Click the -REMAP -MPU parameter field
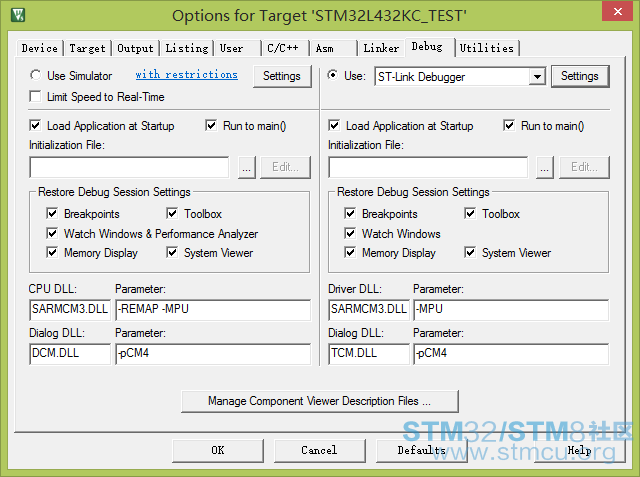640x477 pixels. point(213,310)
